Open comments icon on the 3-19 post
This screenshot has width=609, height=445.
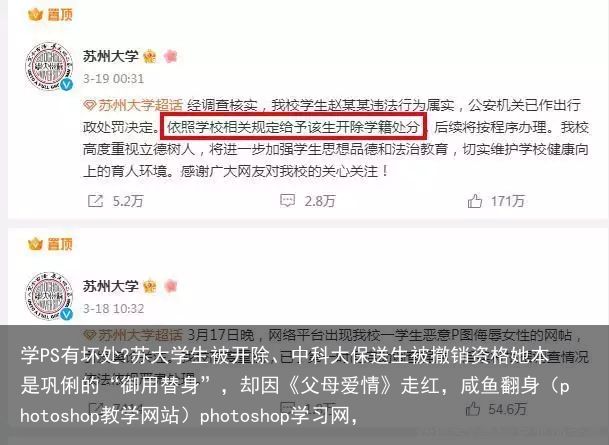click(287, 201)
